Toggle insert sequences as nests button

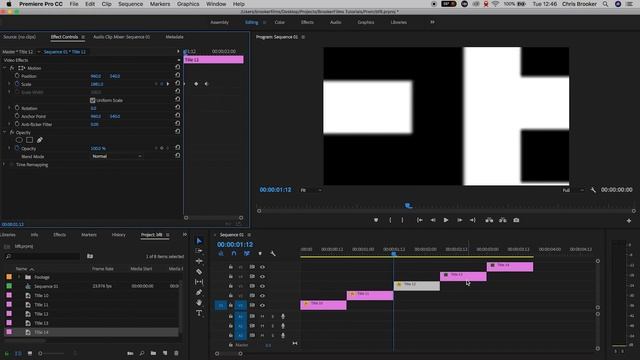[221, 253]
